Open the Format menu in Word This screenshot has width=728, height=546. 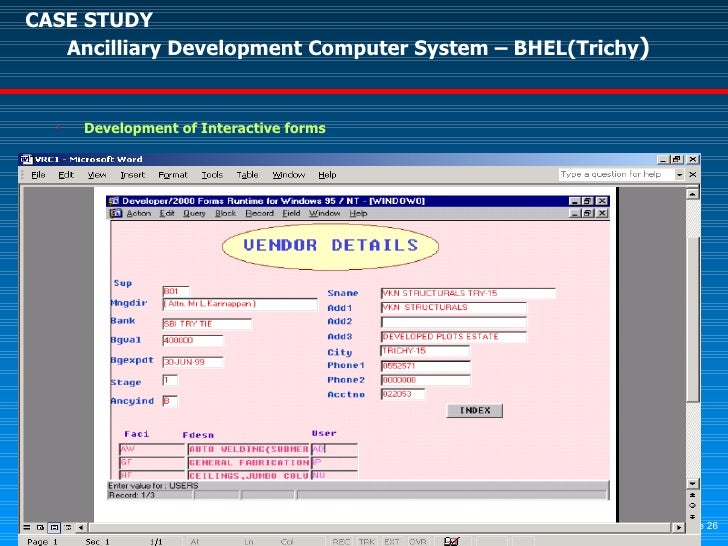coord(173,175)
